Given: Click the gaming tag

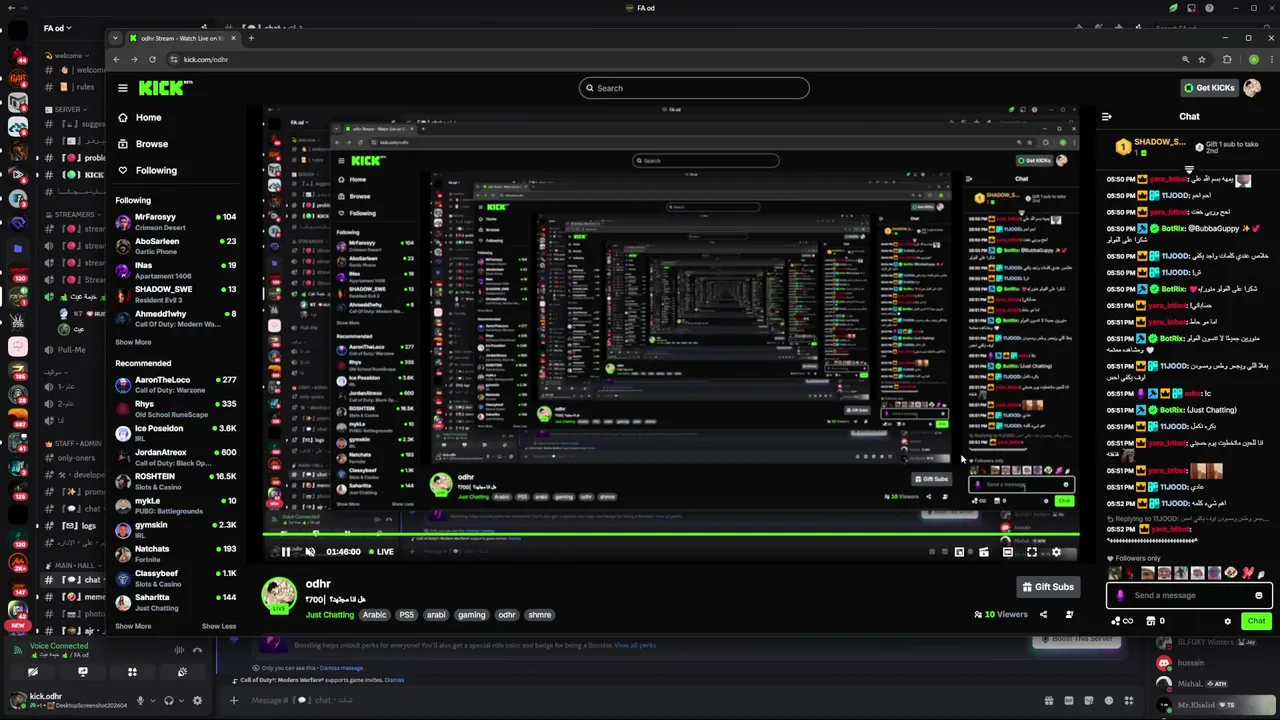Looking at the screenshot, I should coord(471,615).
